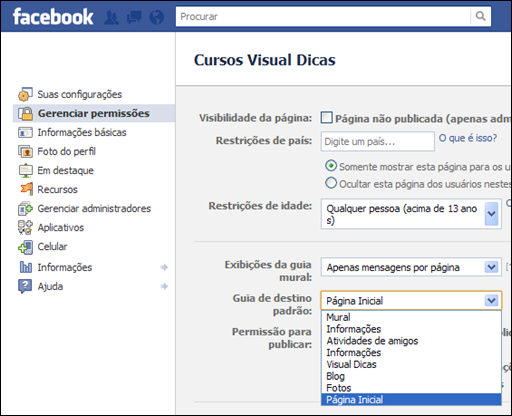Screen dimensions: 512x416
Task: Click the Aplicativos icon
Action: 25,227
